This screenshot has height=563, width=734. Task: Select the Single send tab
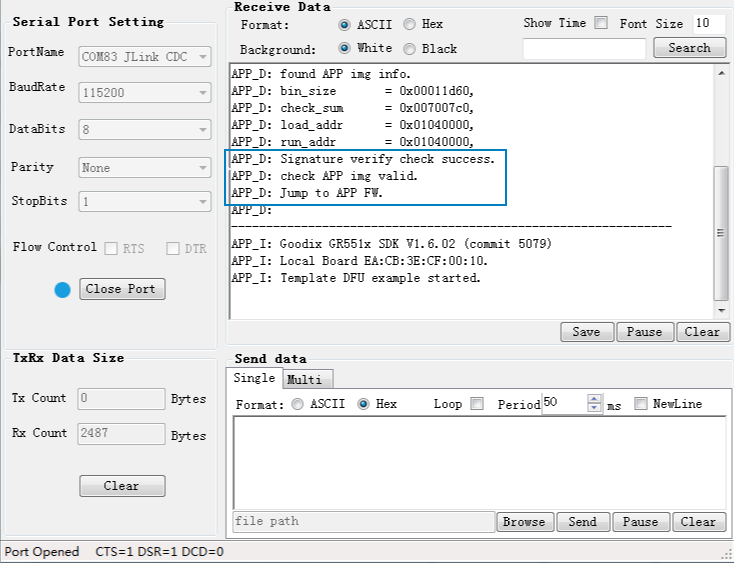tap(254, 378)
